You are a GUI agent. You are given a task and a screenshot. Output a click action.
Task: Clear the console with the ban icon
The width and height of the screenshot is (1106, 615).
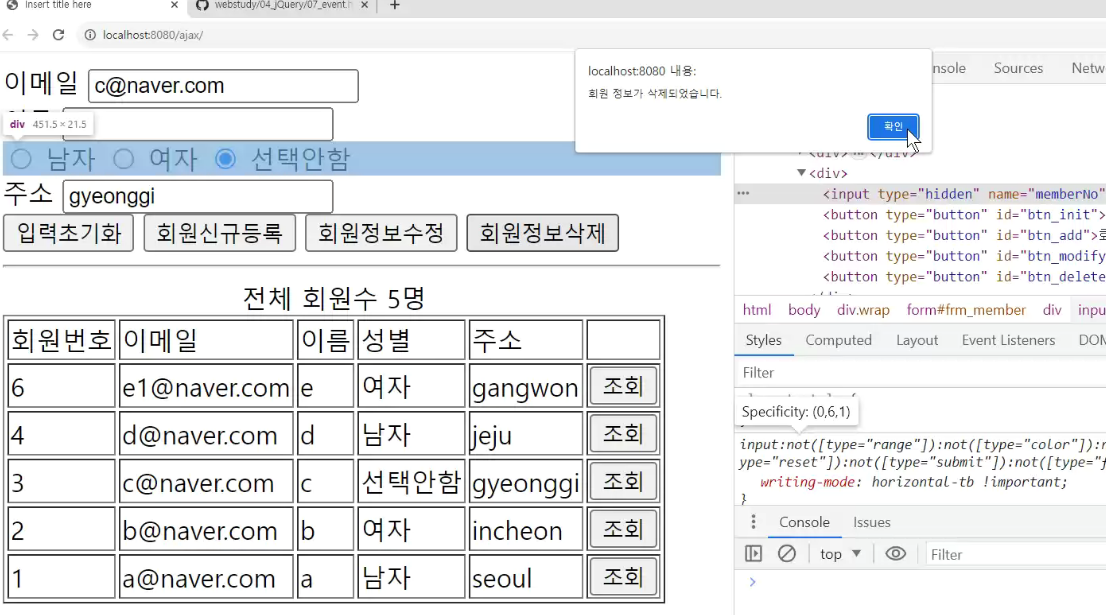pos(786,554)
